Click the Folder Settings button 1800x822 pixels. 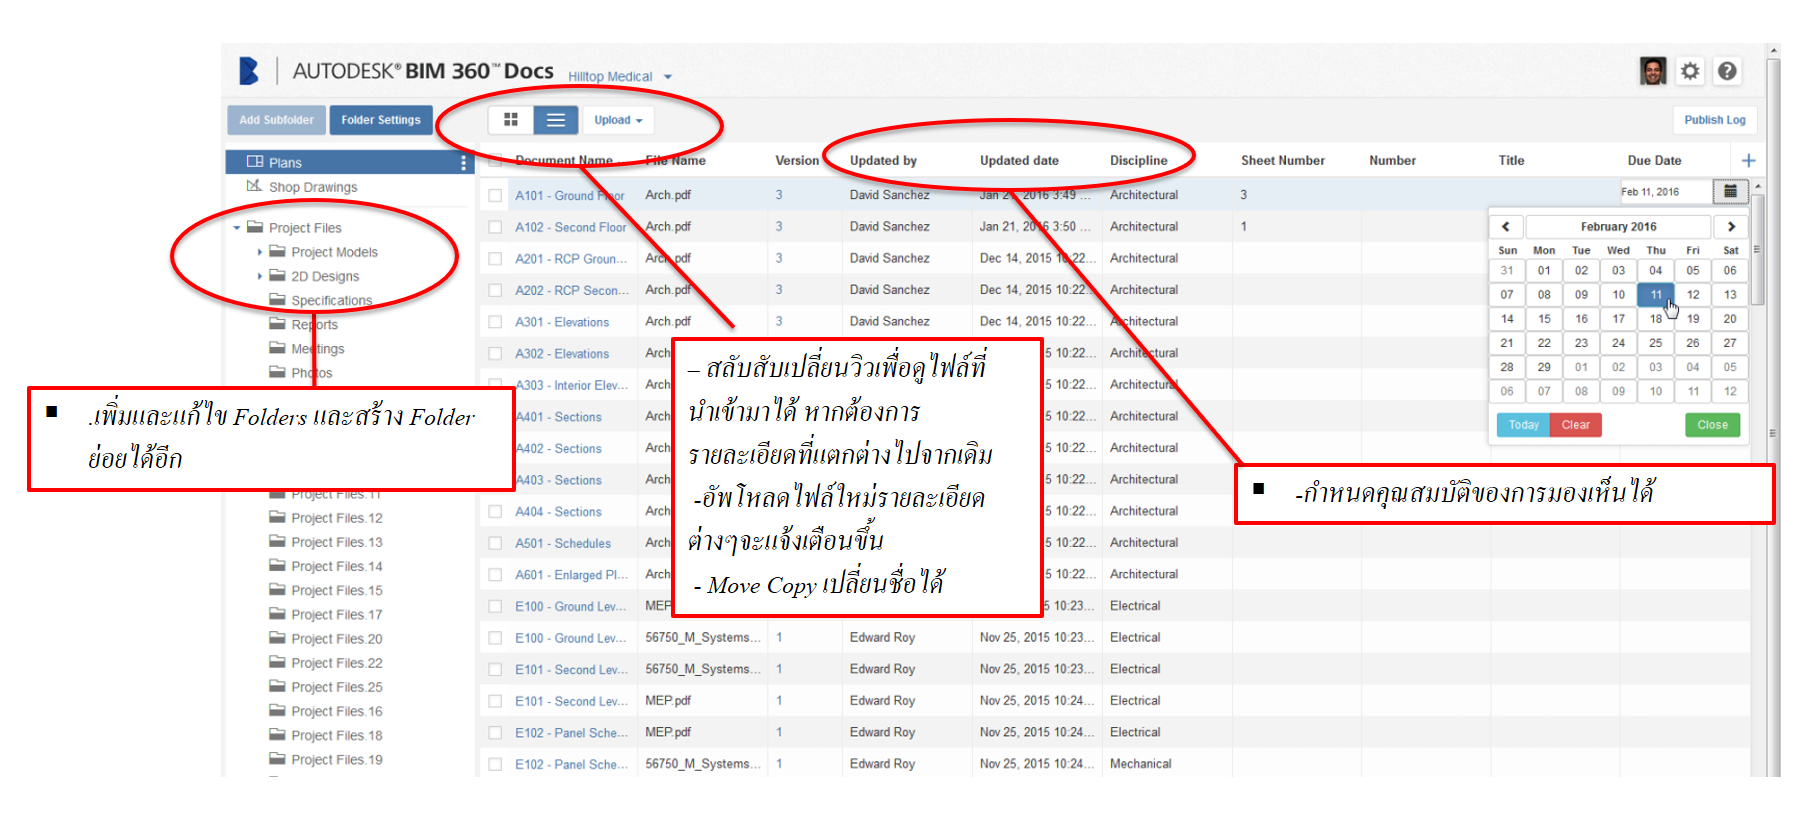point(381,120)
